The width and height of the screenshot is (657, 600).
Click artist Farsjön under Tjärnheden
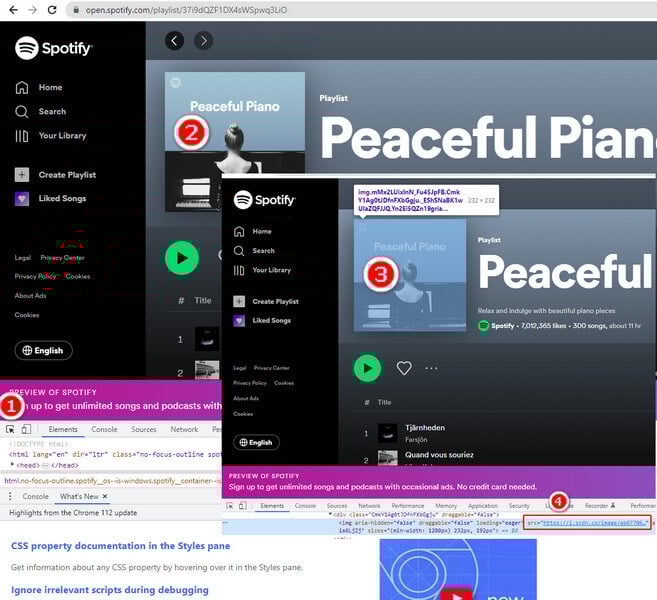[416, 440]
